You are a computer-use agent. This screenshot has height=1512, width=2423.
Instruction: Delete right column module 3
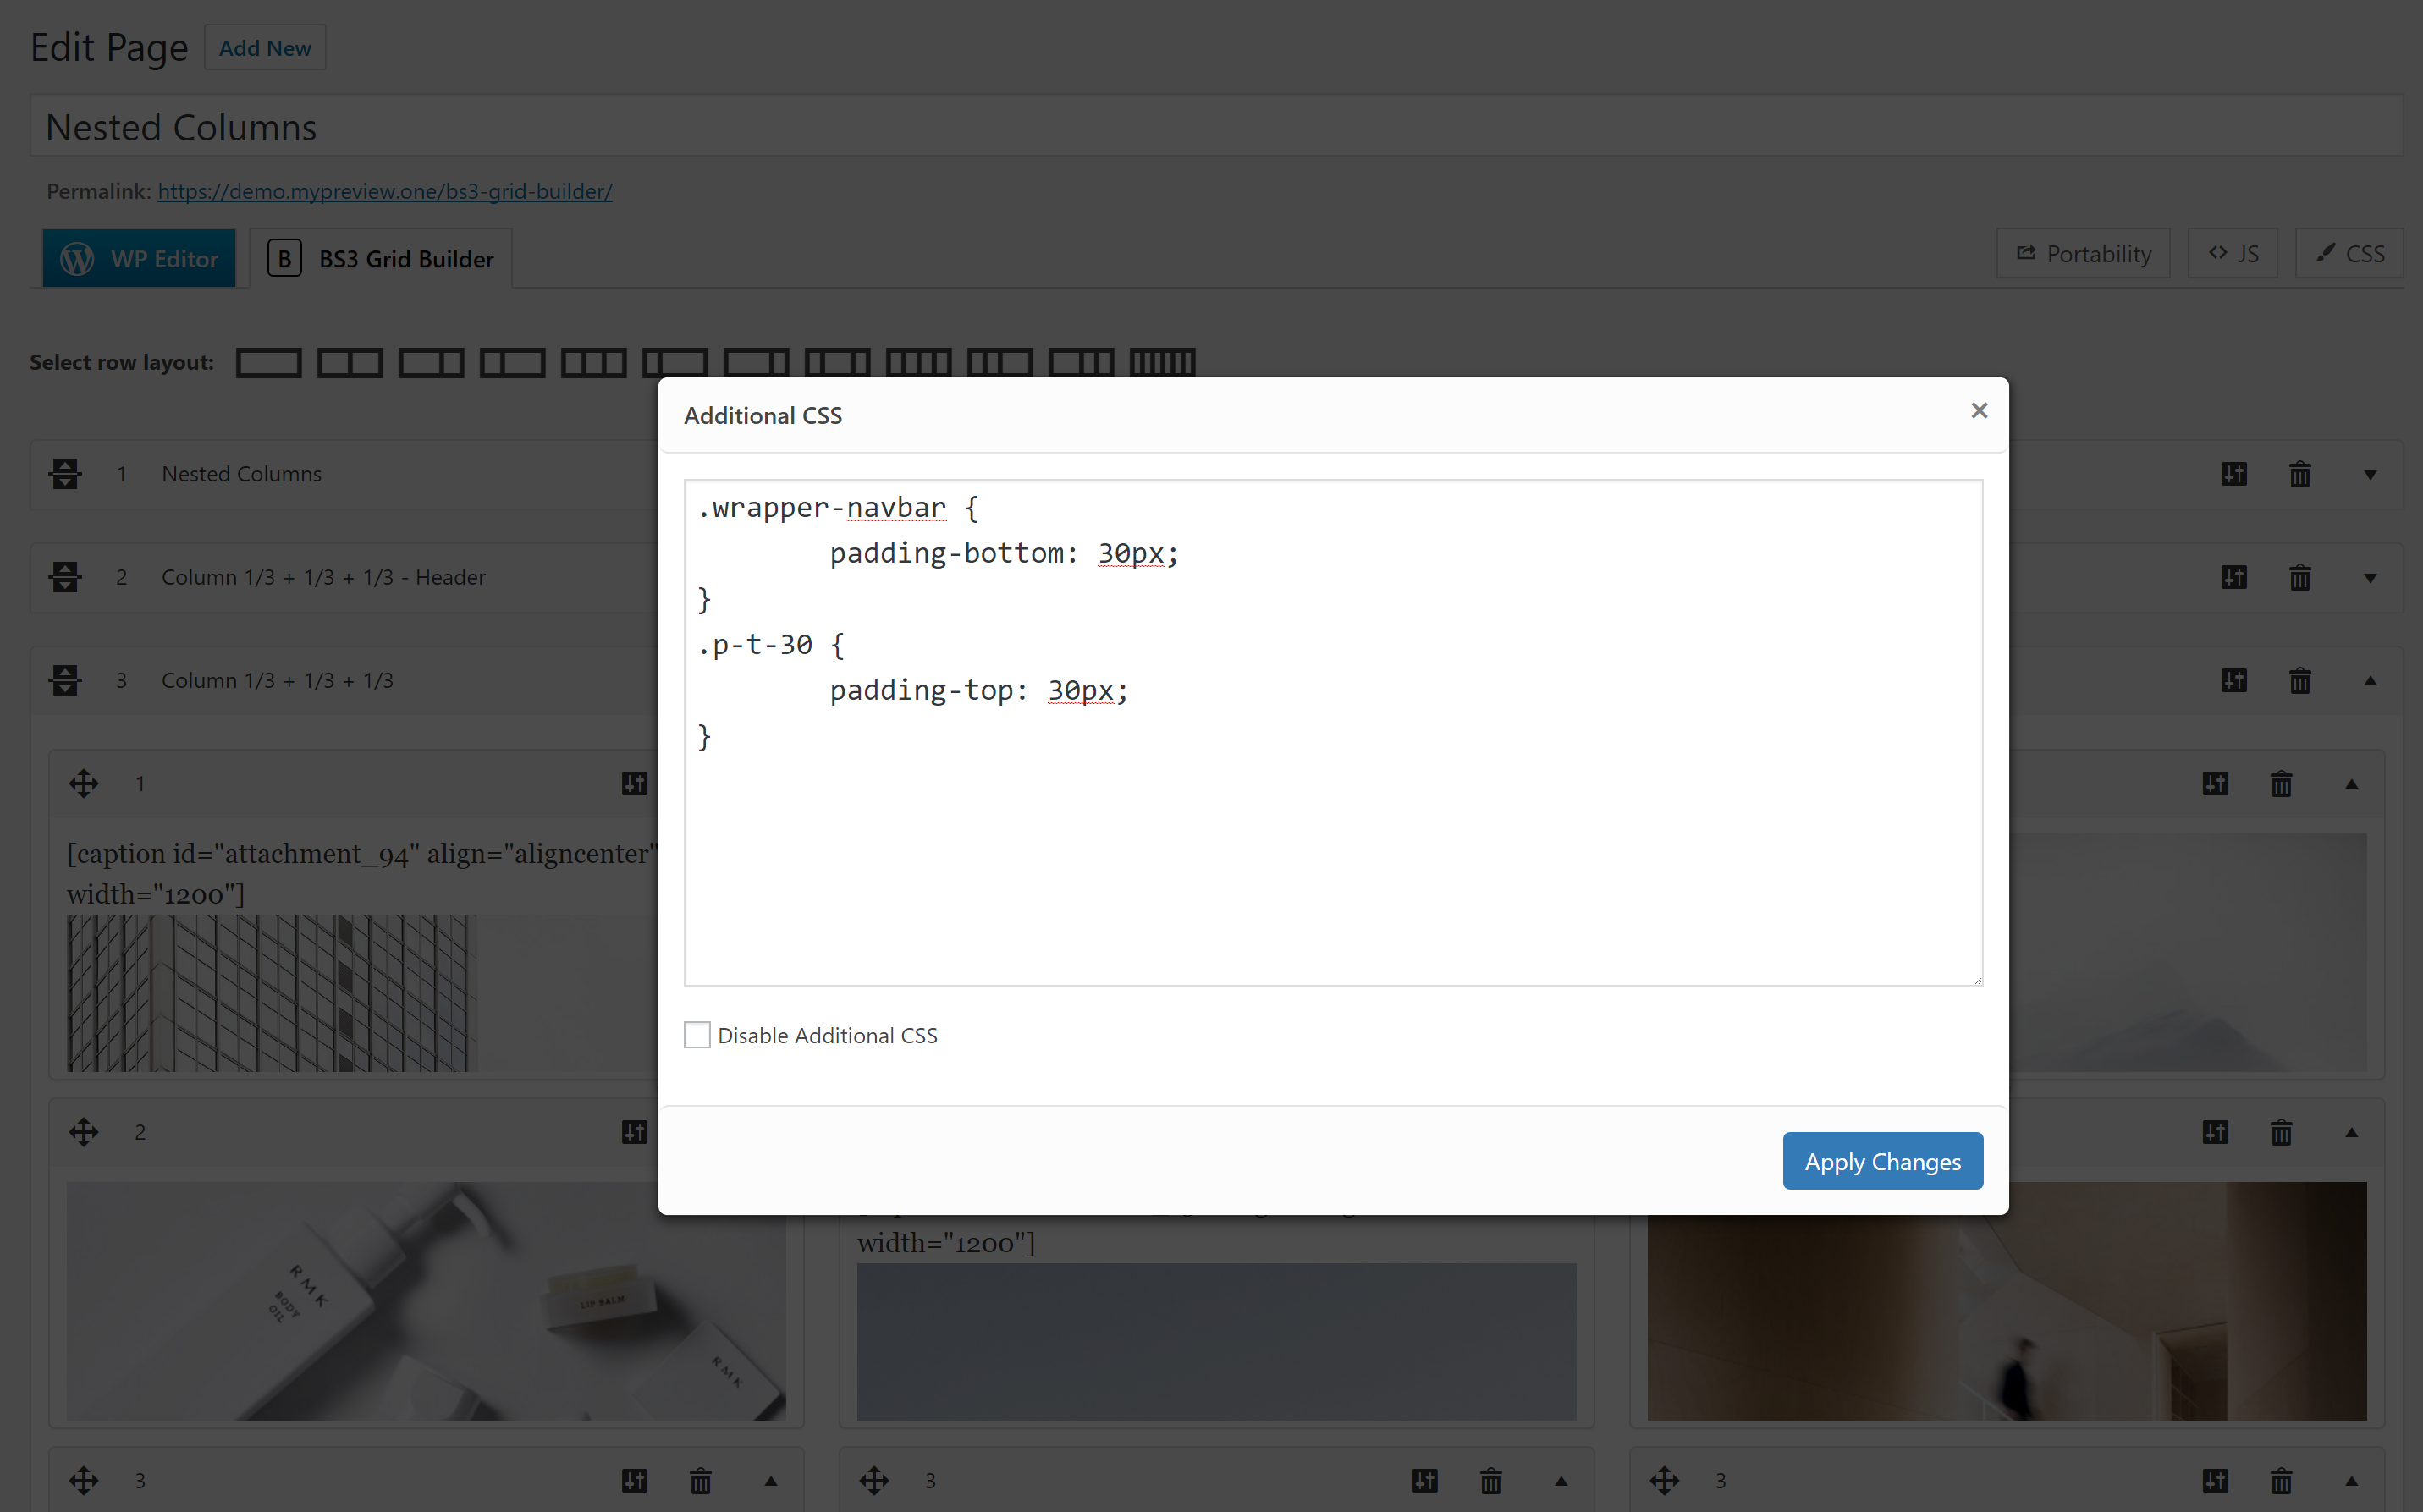pos(2281,1480)
